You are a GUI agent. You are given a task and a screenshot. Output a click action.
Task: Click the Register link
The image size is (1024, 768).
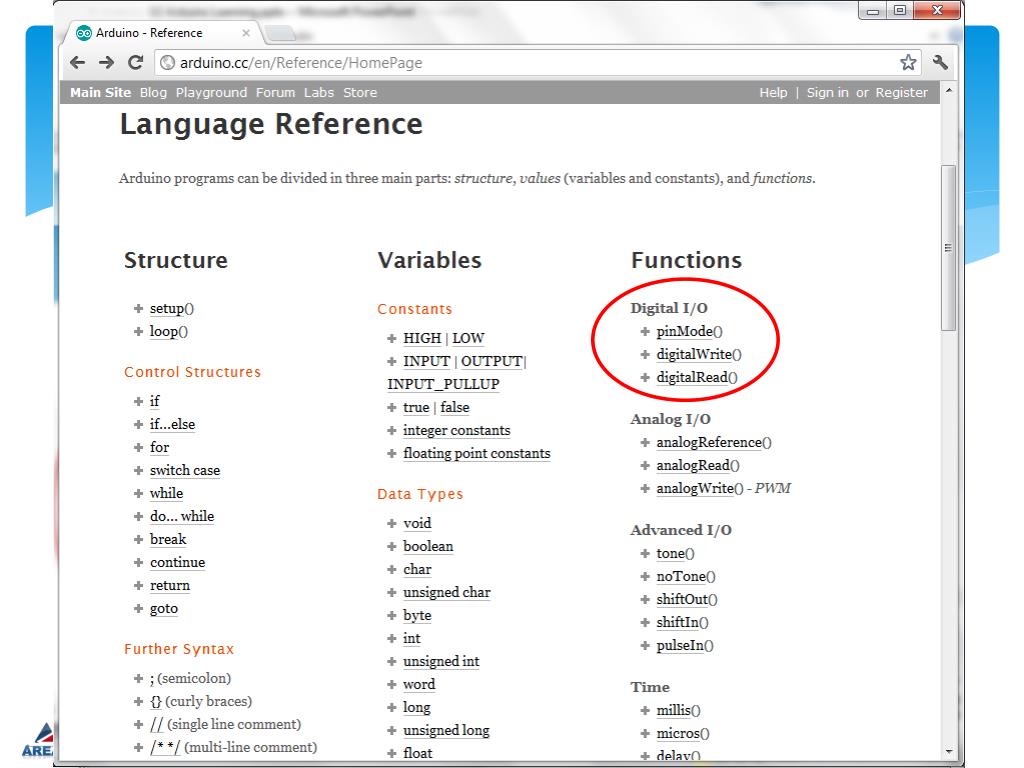(901, 93)
